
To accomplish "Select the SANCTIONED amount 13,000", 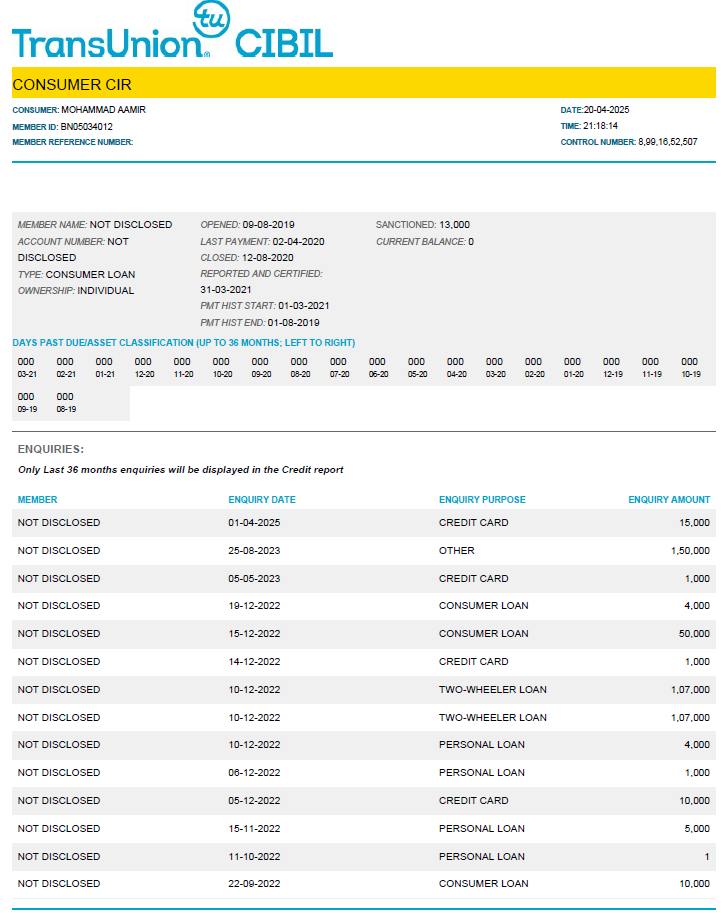I will pyautogui.click(x=455, y=225).
